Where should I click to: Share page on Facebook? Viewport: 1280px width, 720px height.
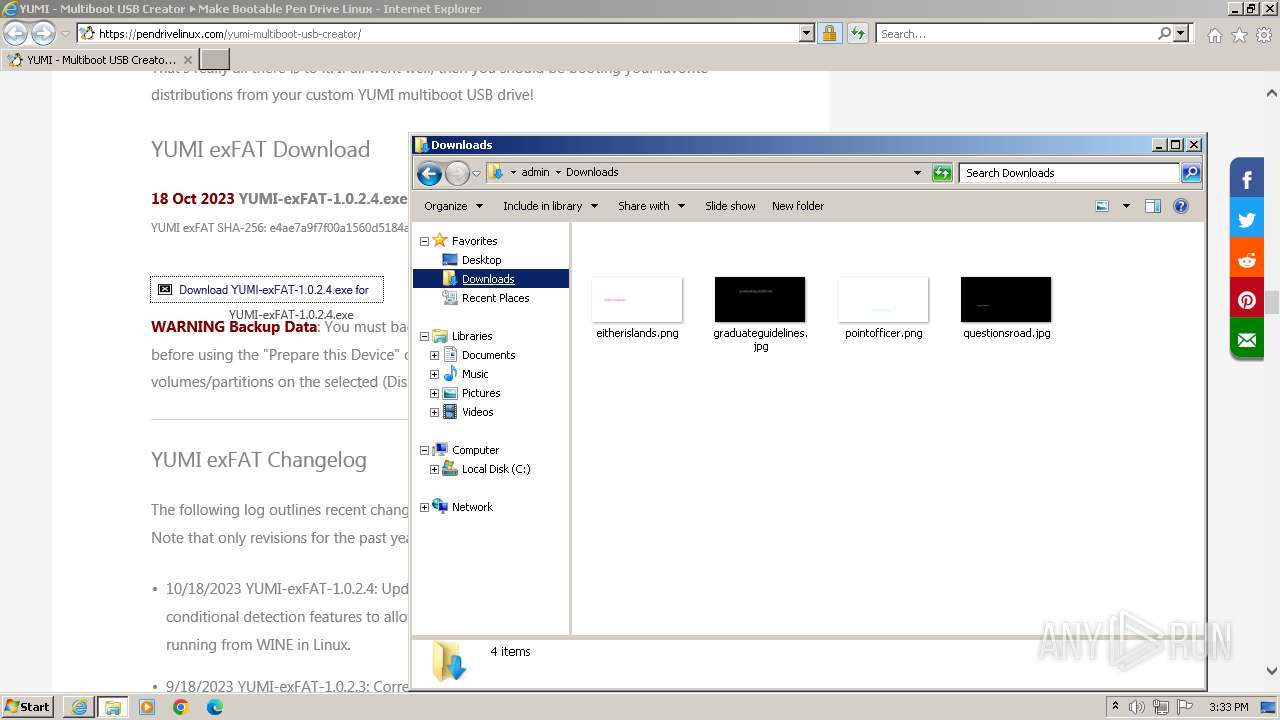(1247, 180)
